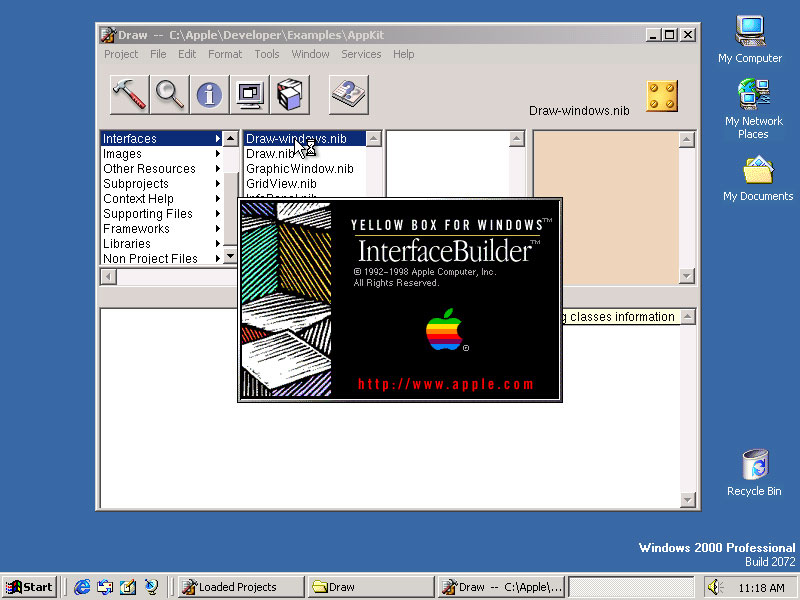Click the lower editor pane scroll up arrow
Screen dimensions: 800x600
(x=688, y=317)
